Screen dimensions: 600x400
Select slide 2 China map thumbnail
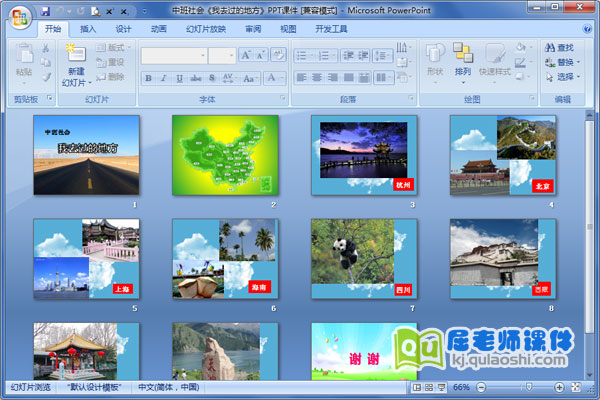pos(225,155)
